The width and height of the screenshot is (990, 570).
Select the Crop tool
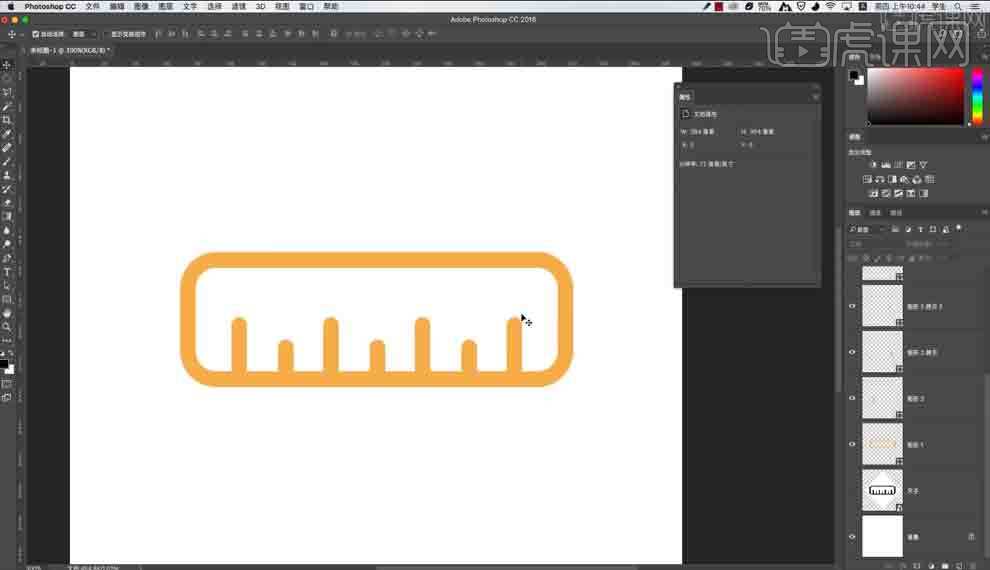point(7,120)
